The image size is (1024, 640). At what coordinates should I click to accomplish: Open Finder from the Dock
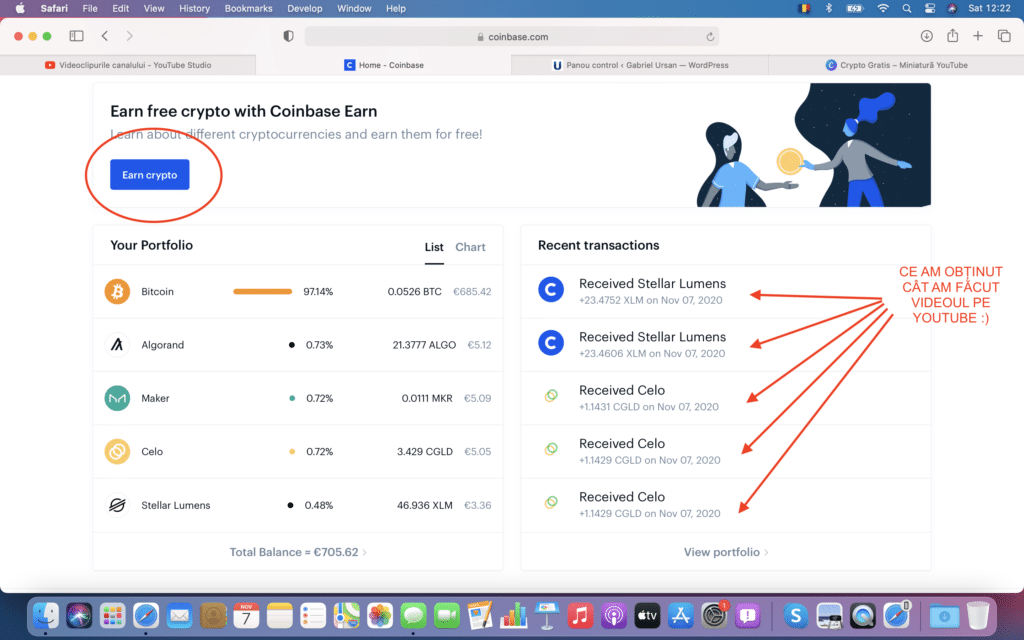[46, 615]
